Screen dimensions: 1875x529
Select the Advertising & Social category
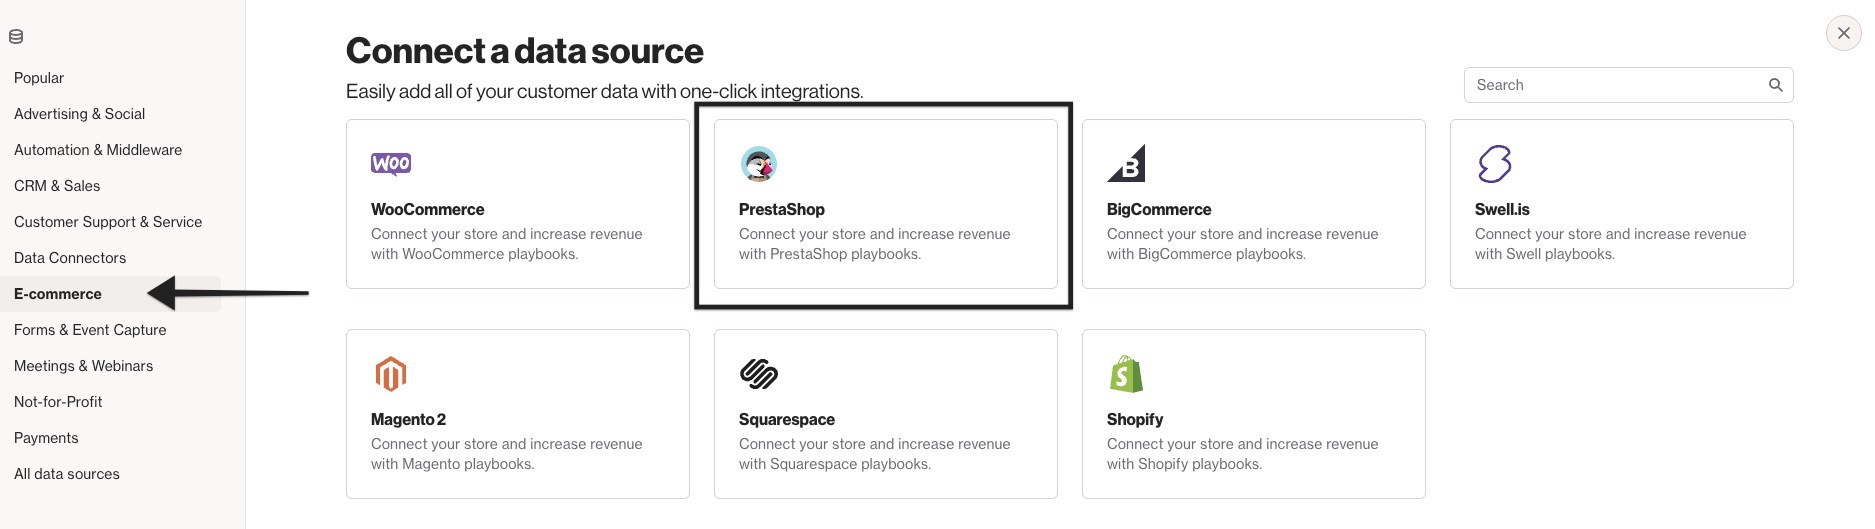[x=80, y=114]
